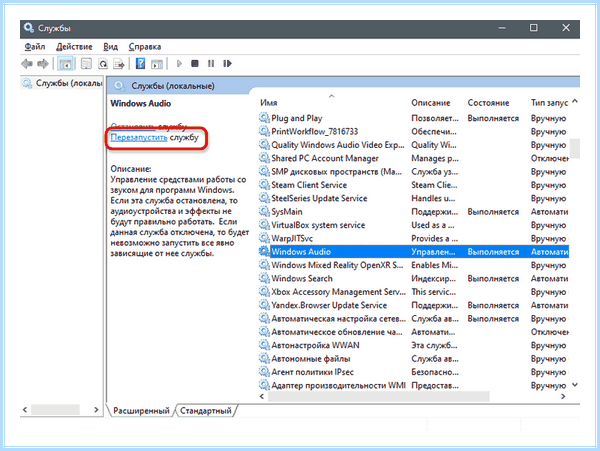Screen dimensions: 600x451
Task: Select the Steam Client Service name
Action: pyautogui.click(x=309, y=185)
